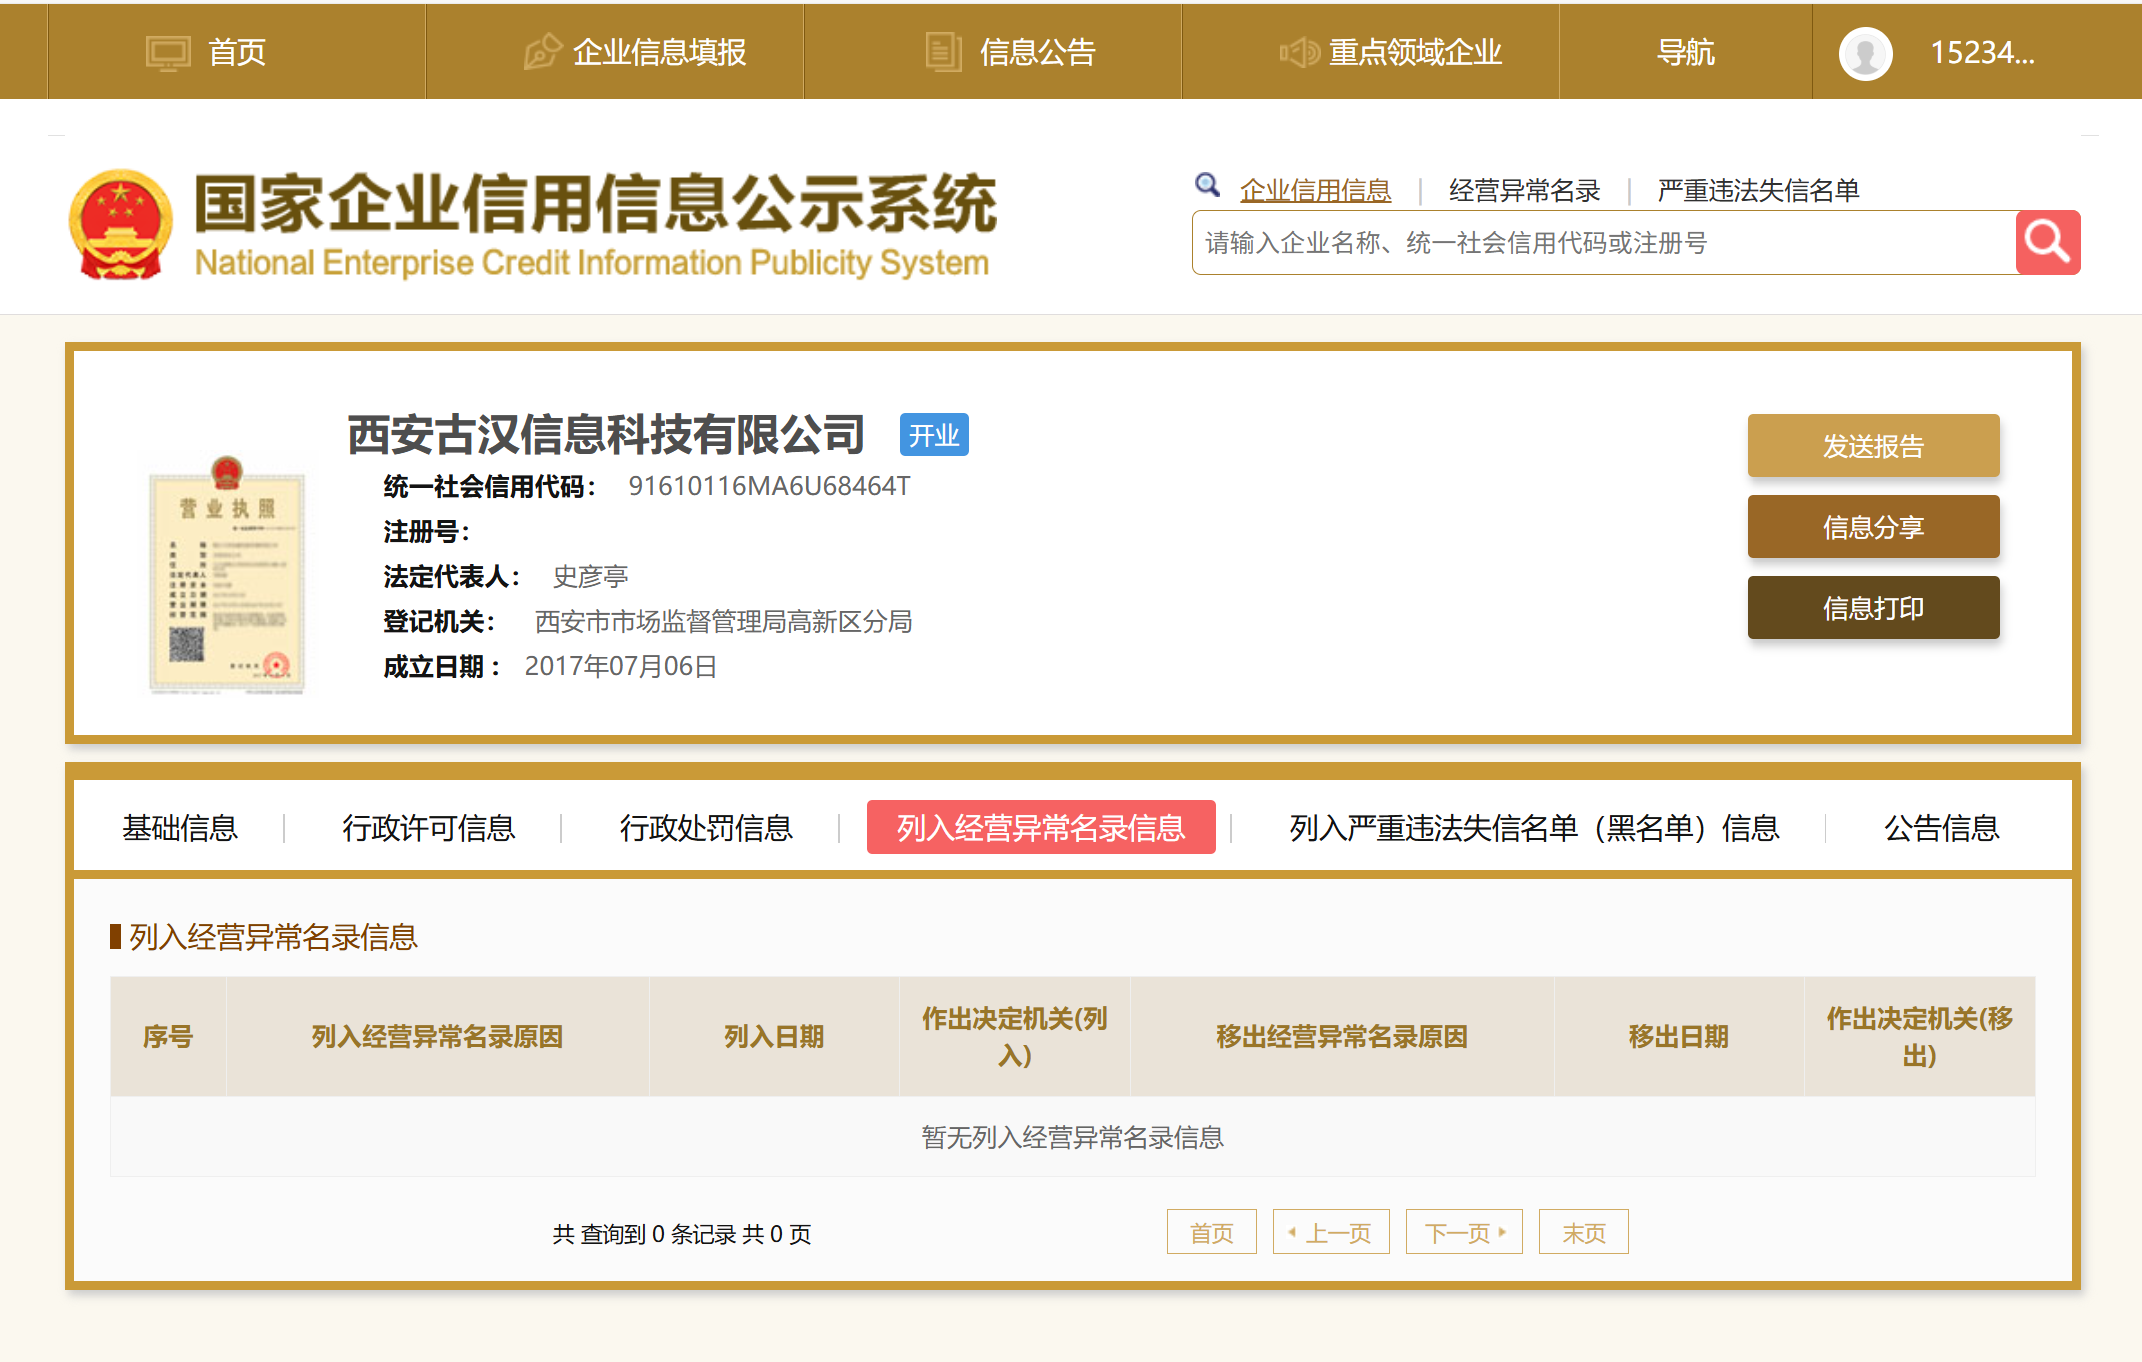The image size is (2142, 1362).
Task: Click the pen icon beside 企业信息填报
Action: coord(543,52)
